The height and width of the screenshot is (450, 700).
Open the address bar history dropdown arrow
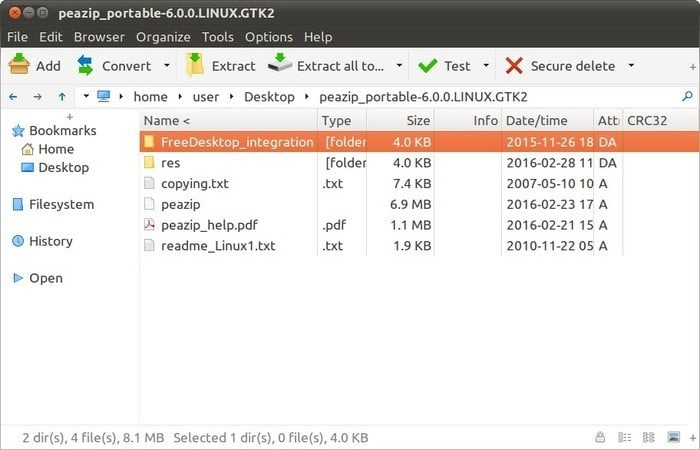click(x=86, y=96)
